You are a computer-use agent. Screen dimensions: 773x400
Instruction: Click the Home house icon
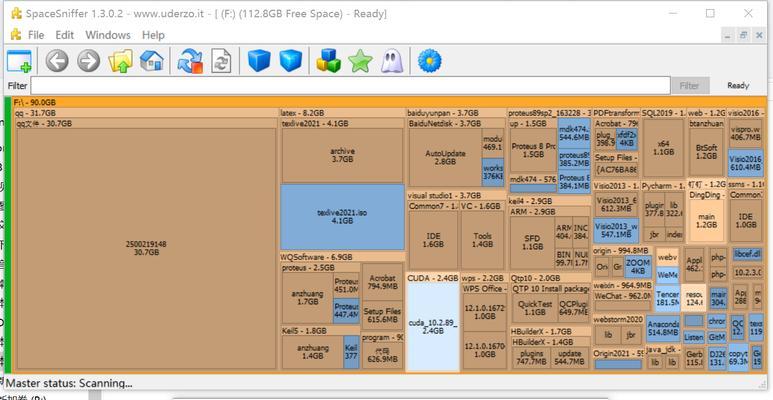pyautogui.click(x=152, y=62)
